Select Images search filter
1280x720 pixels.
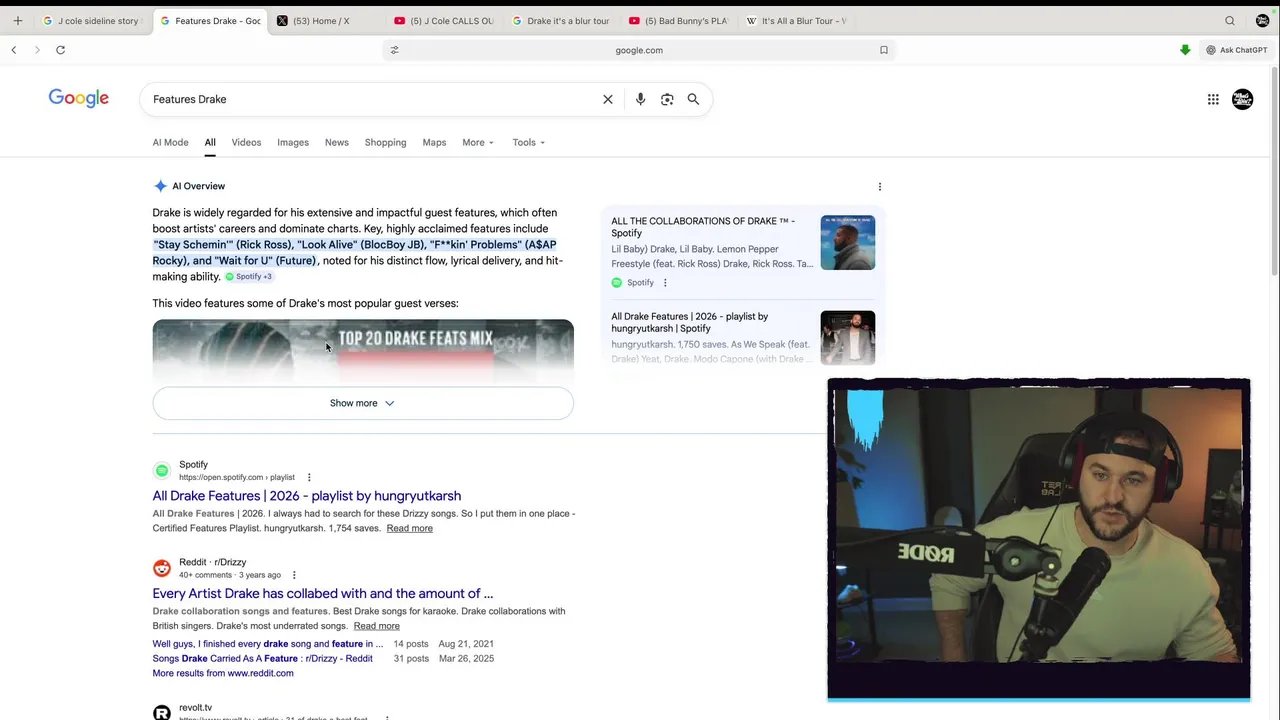(293, 142)
